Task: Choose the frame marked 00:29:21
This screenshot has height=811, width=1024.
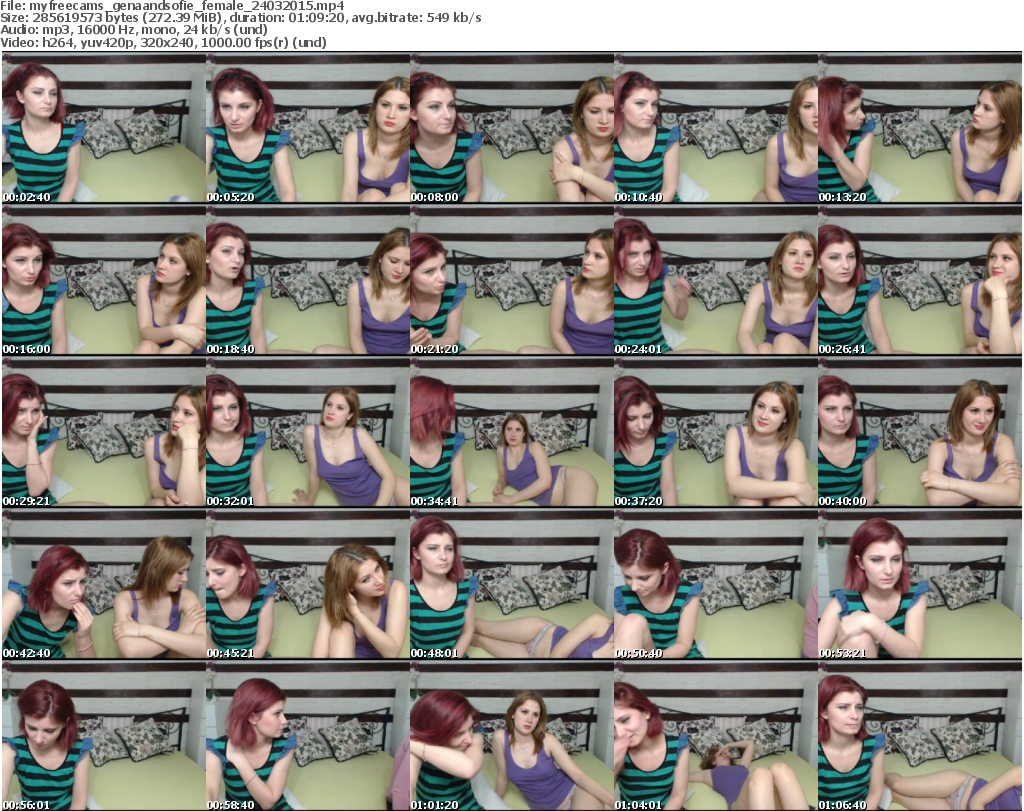Action: coord(104,432)
